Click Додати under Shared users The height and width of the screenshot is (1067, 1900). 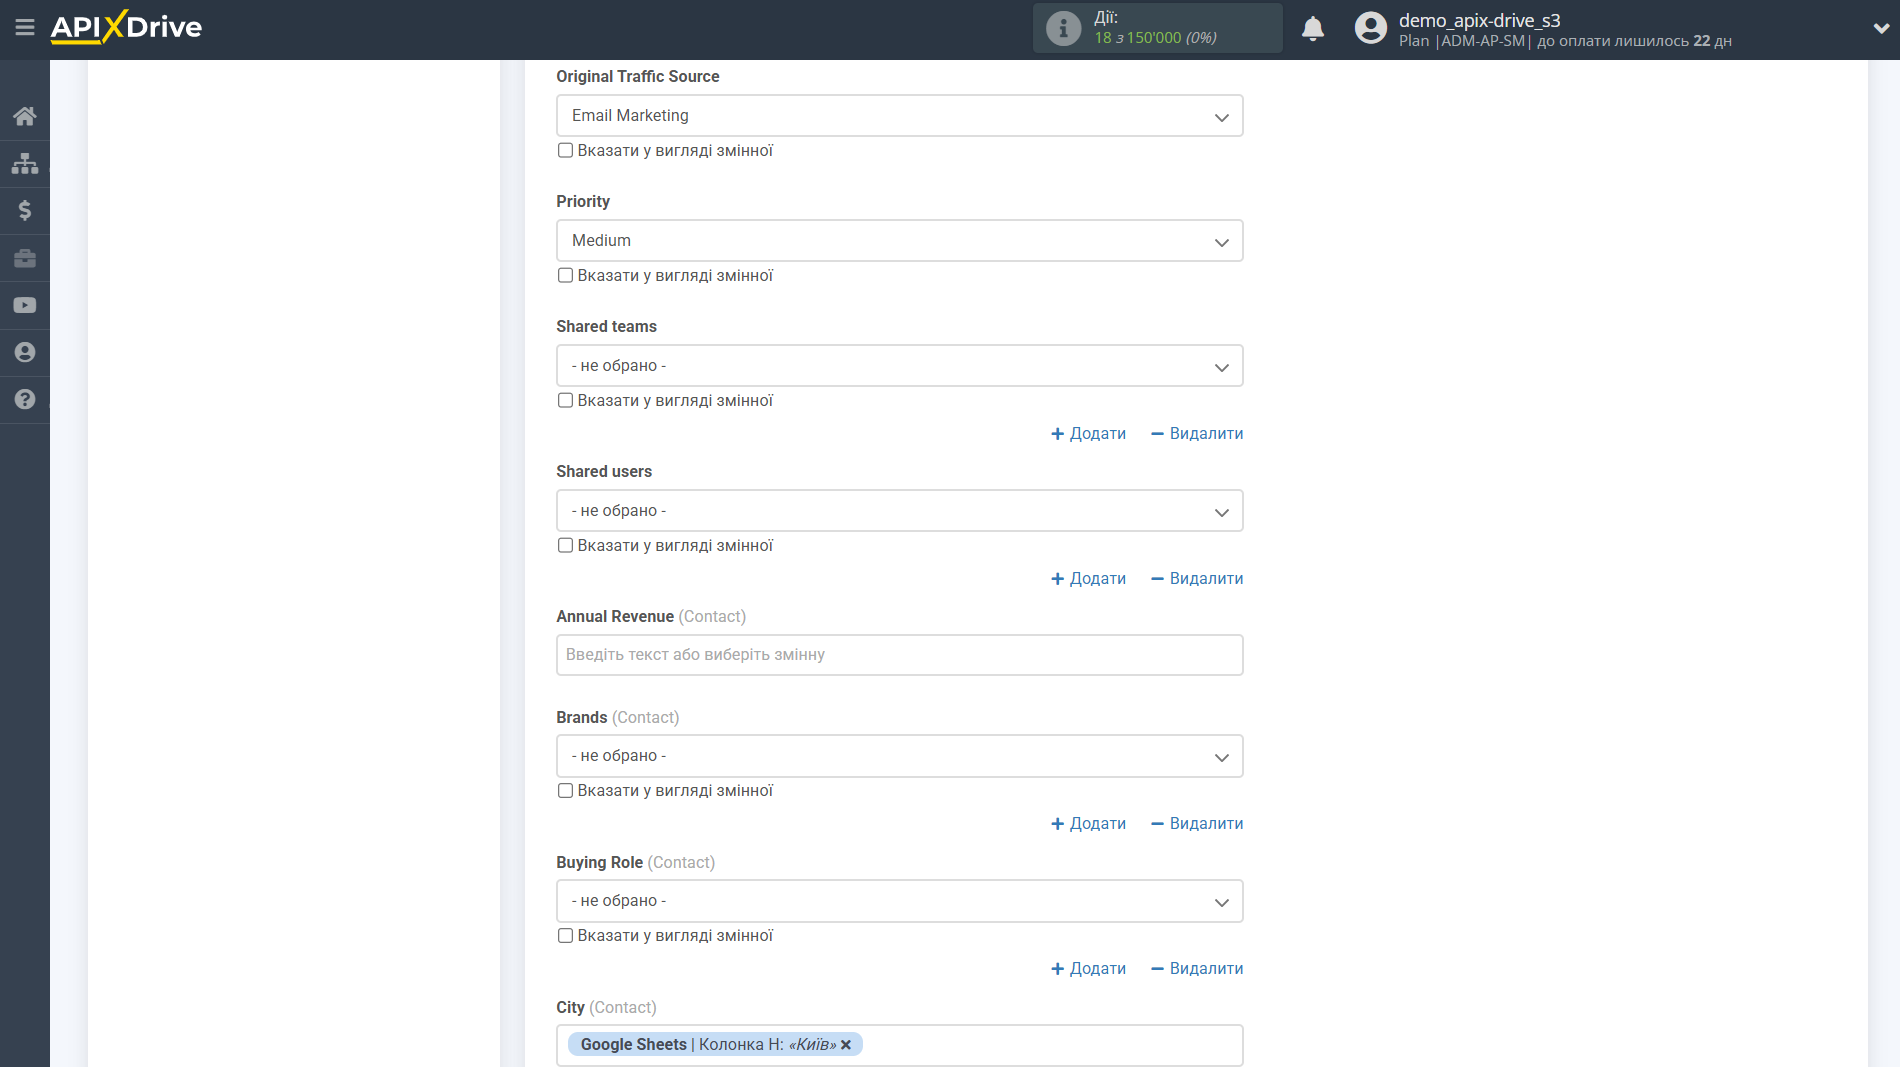point(1088,579)
